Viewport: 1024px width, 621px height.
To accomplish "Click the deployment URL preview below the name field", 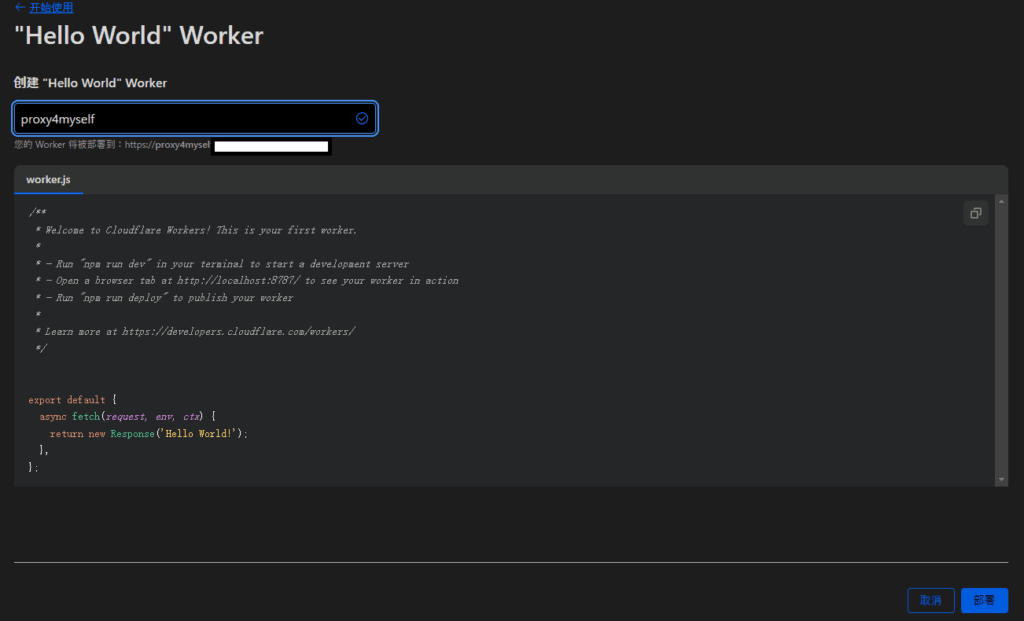I will coord(170,145).
